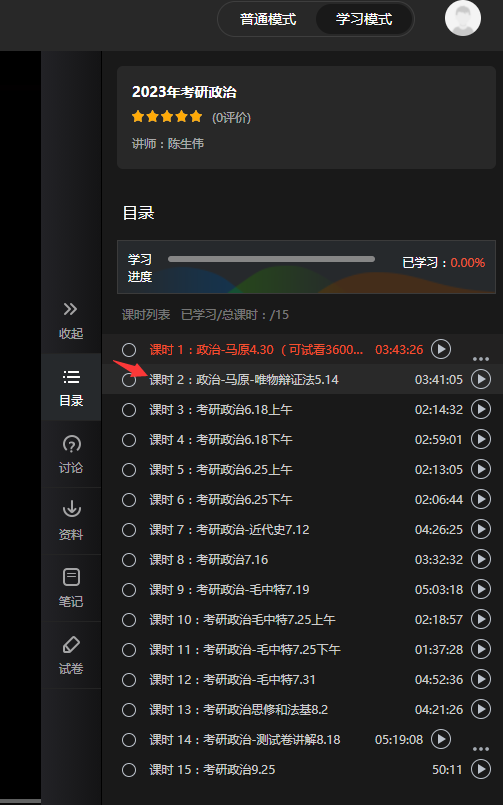The image size is (503, 805).
Task: Select the circle for 课时 11
Action: tap(129, 650)
